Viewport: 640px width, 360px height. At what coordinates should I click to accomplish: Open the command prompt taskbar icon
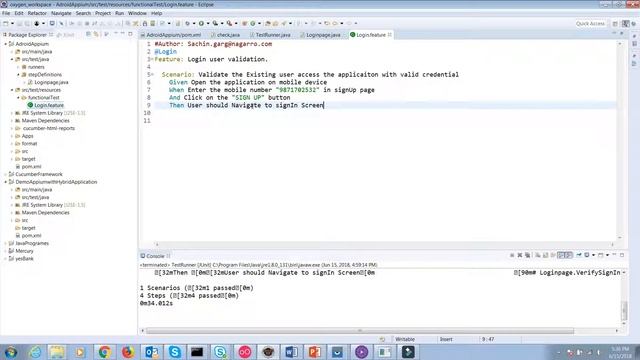point(197,352)
